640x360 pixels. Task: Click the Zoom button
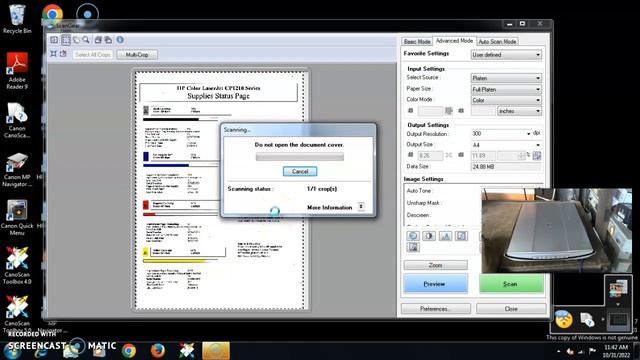[x=436, y=265]
